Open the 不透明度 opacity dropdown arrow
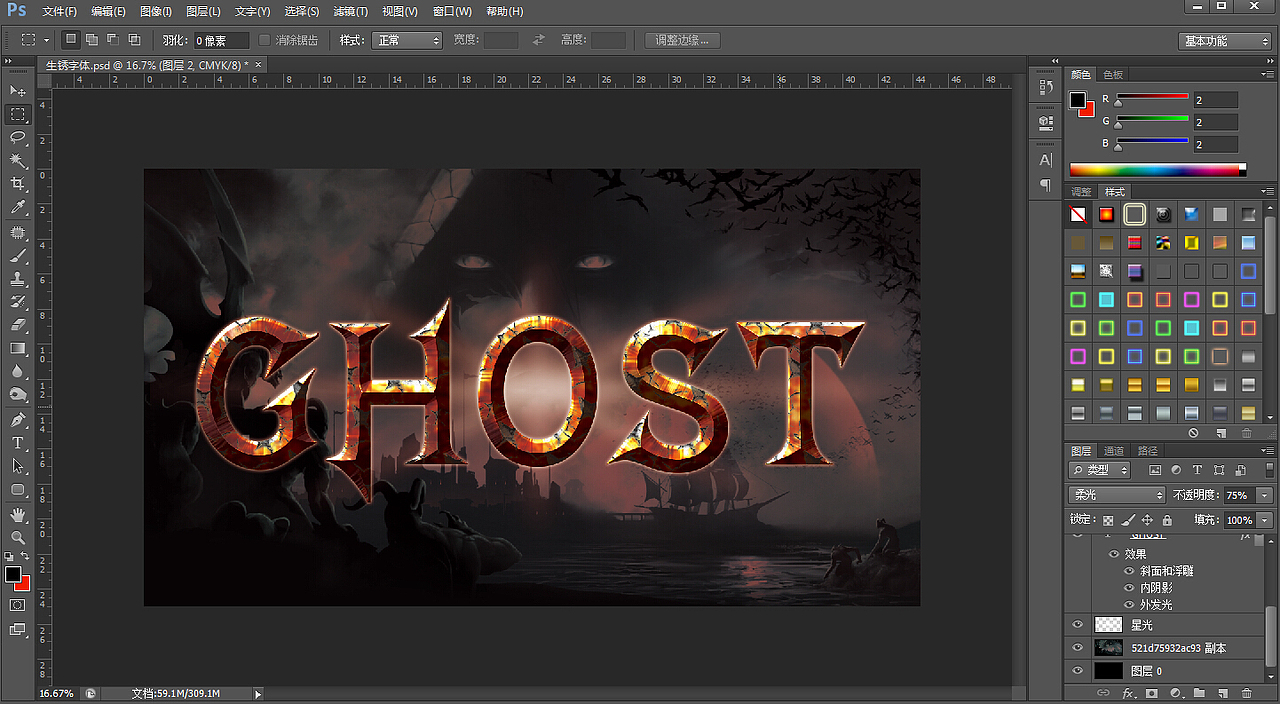The height and width of the screenshot is (704, 1280). [1264, 495]
